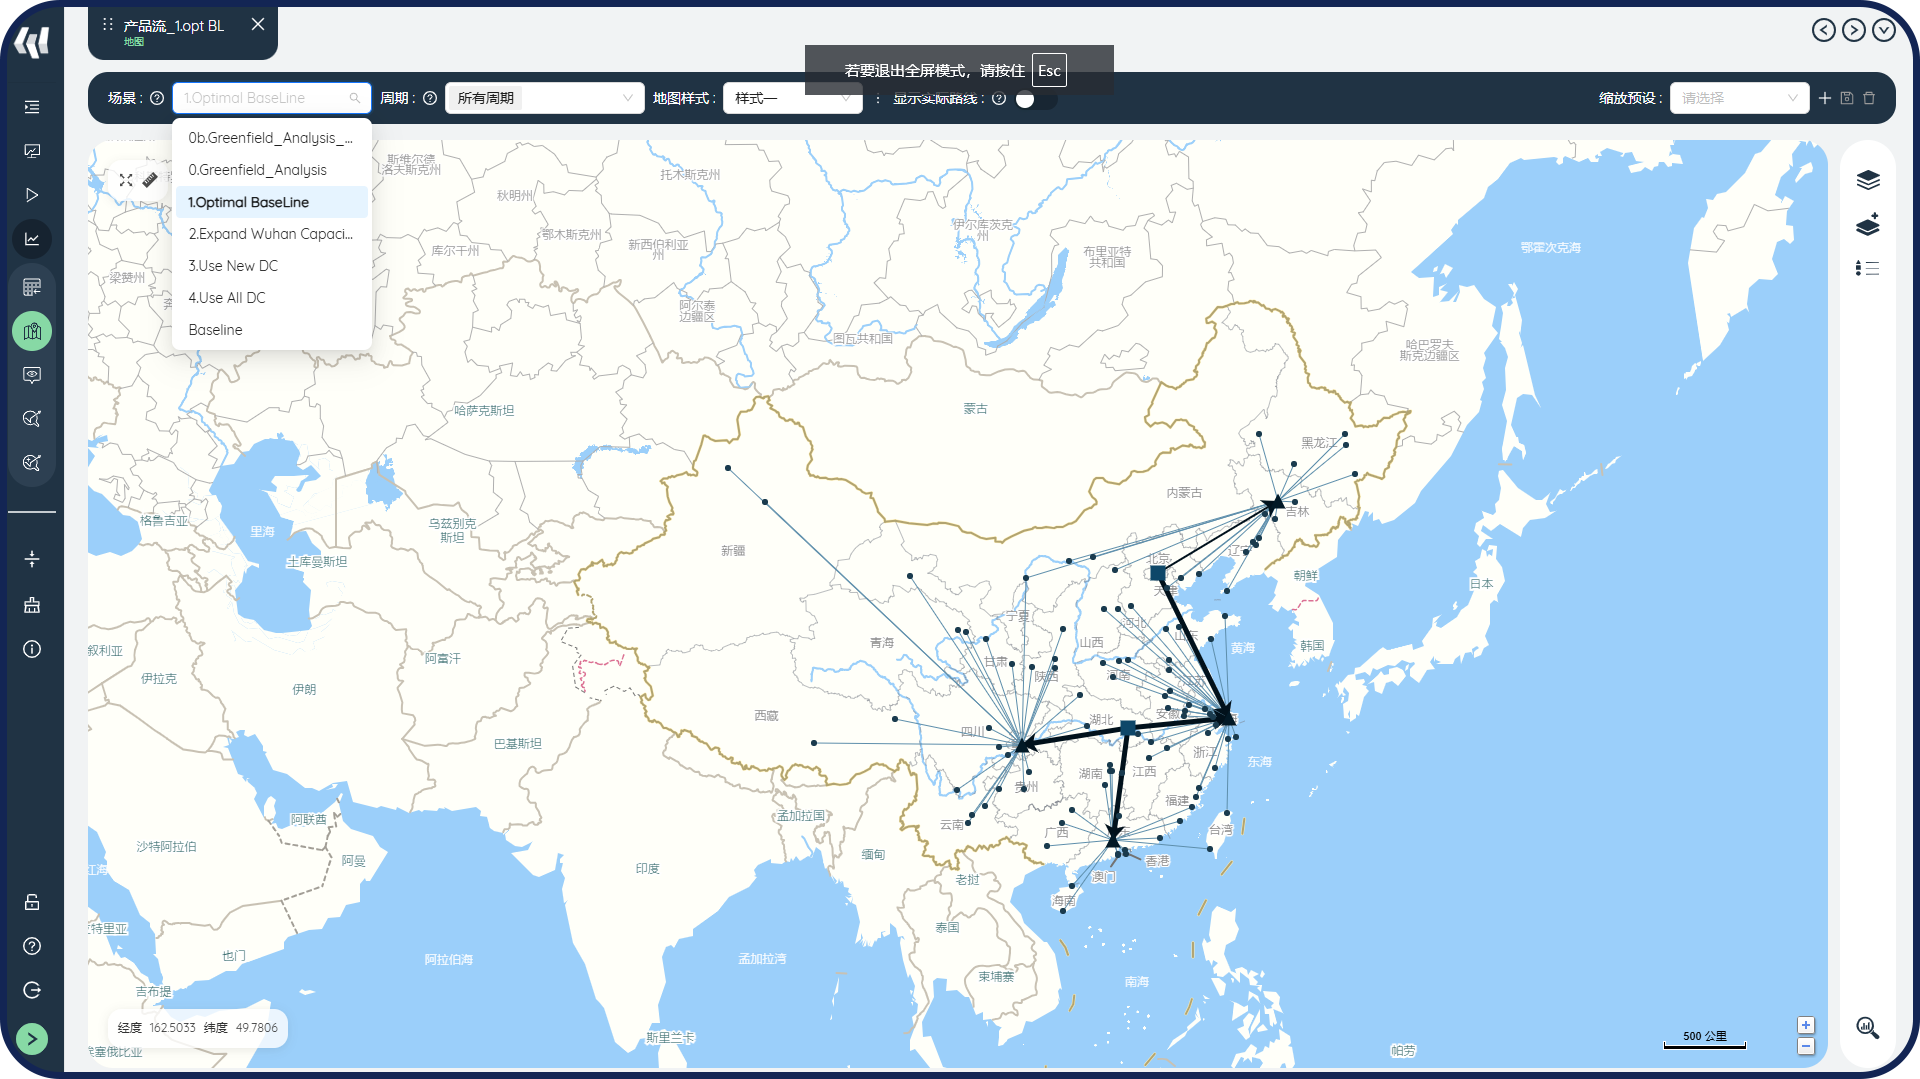Click help icon beside show actual route
Viewport: 1920px width, 1079px height.
point(999,98)
